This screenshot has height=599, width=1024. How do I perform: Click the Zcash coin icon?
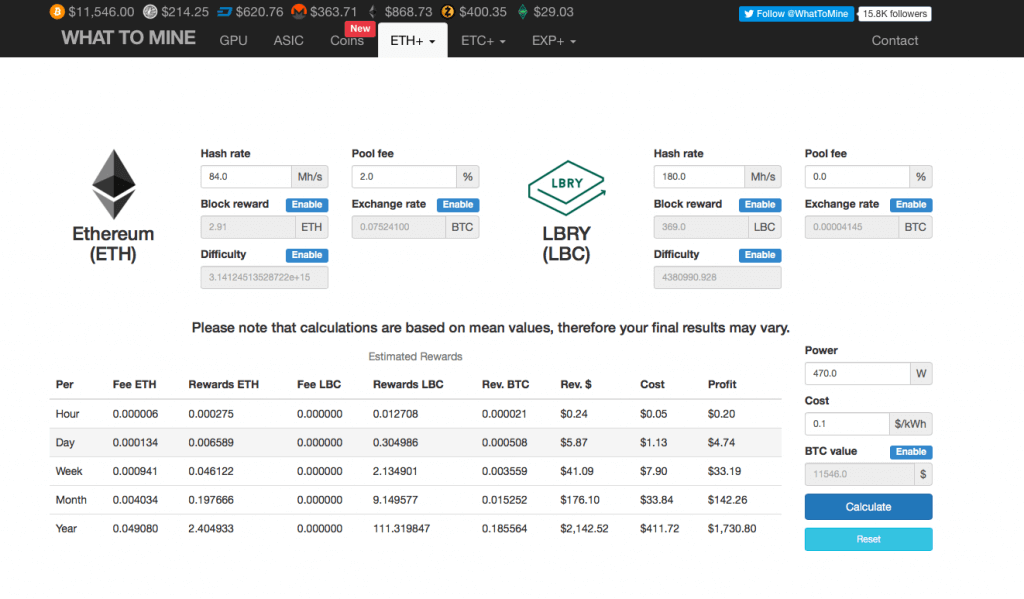click(448, 12)
